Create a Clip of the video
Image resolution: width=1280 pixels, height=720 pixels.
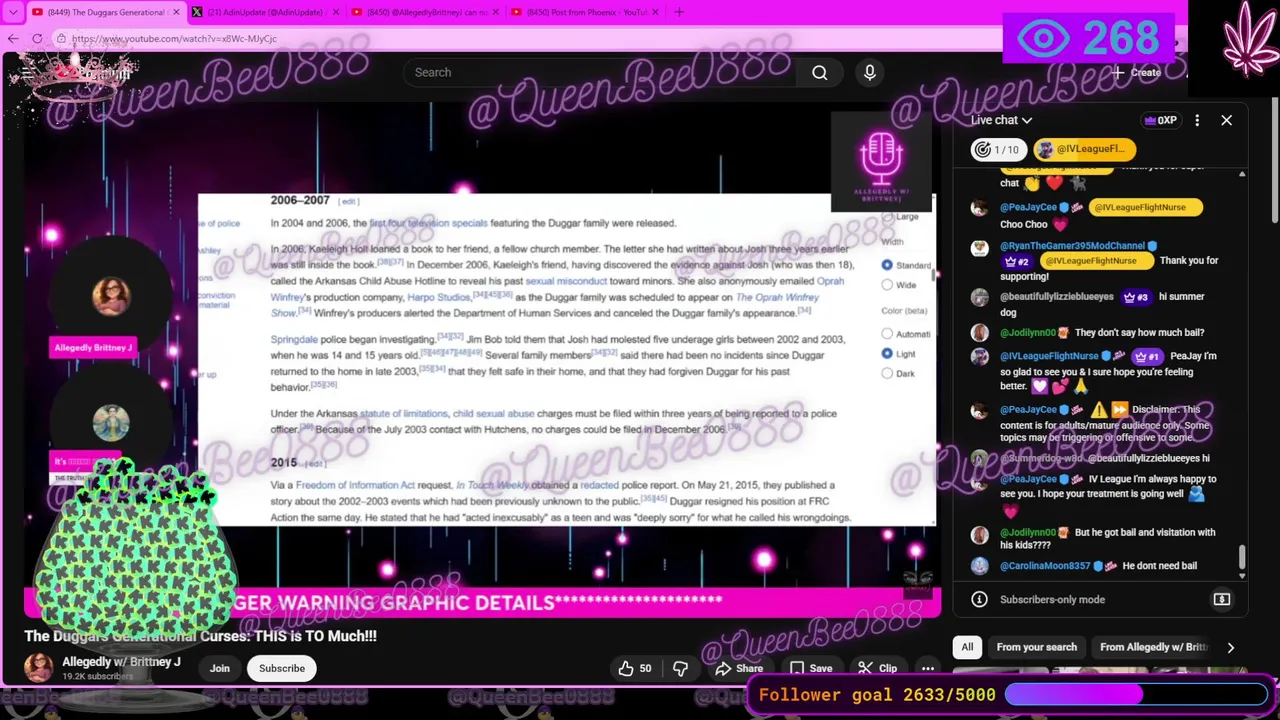tap(878, 668)
